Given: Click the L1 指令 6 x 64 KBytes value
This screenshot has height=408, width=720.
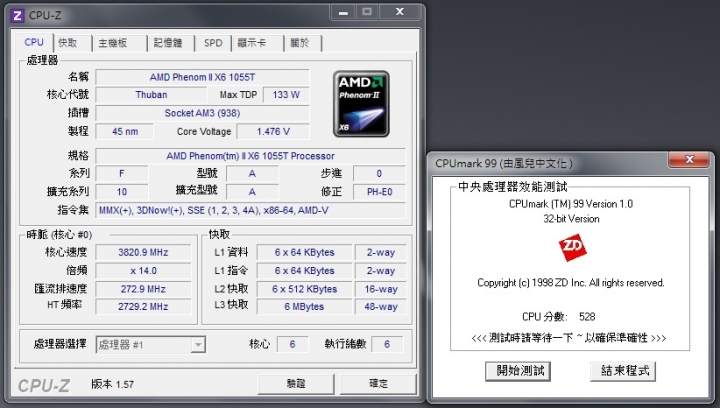Looking at the screenshot, I should (304, 271).
